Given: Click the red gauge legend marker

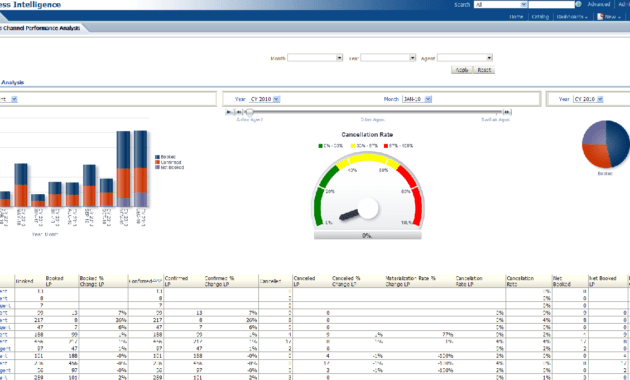Looking at the screenshot, I should pyautogui.click(x=386, y=146).
